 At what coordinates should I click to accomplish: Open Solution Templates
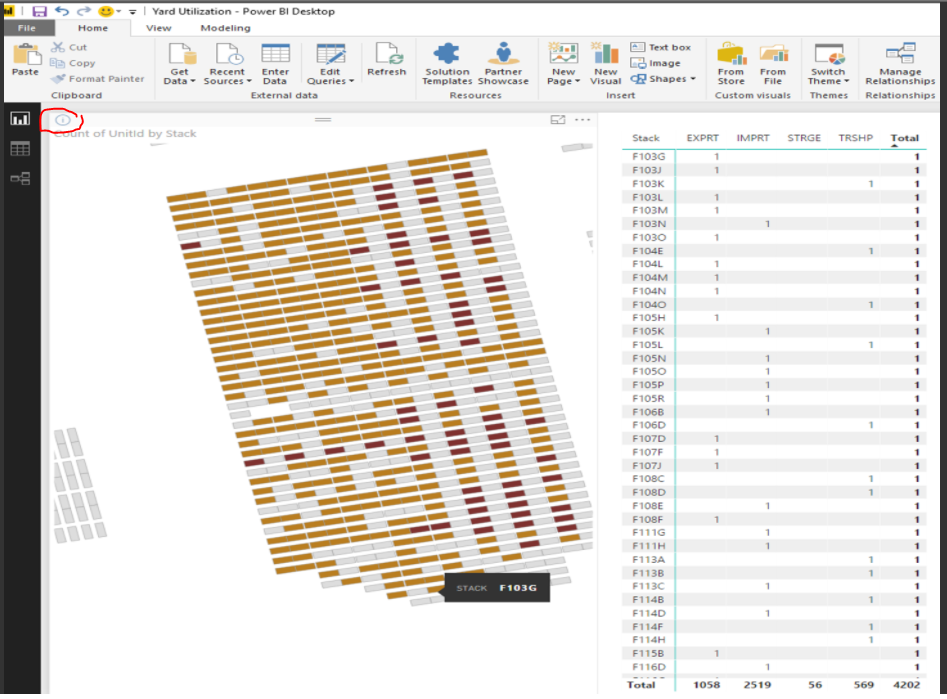[447, 63]
